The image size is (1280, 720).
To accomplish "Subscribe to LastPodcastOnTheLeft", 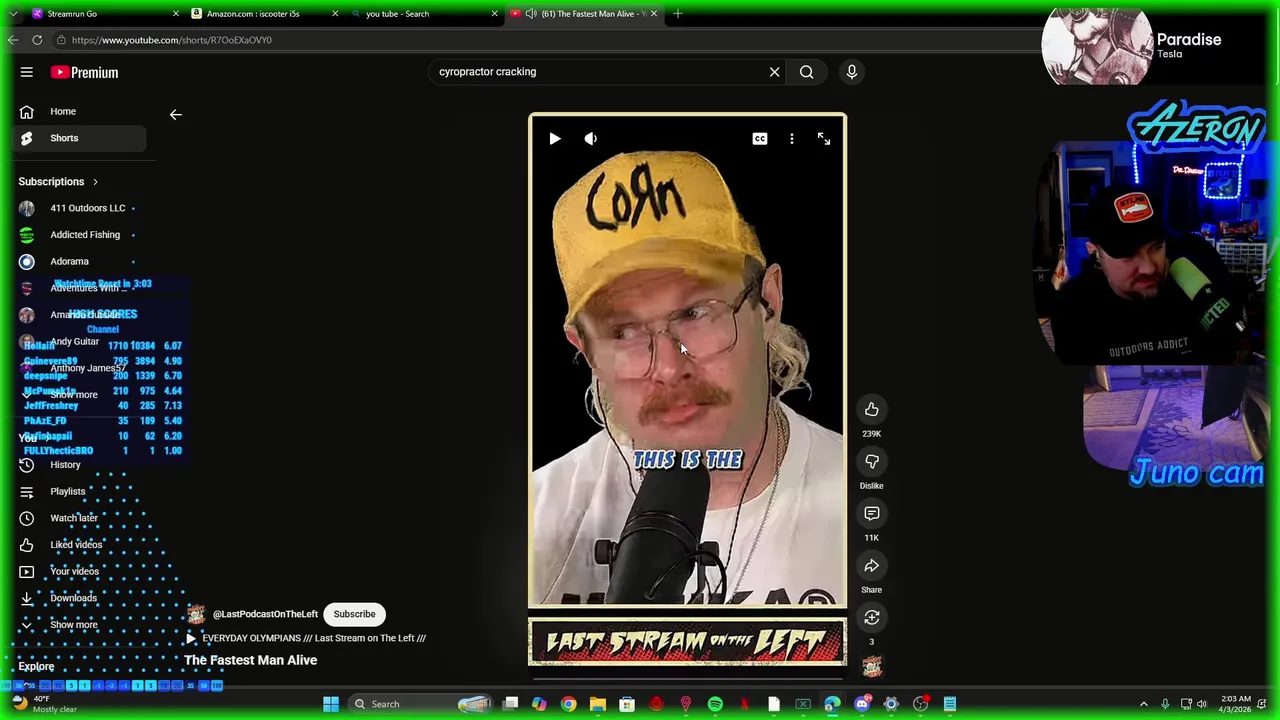I will (355, 614).
